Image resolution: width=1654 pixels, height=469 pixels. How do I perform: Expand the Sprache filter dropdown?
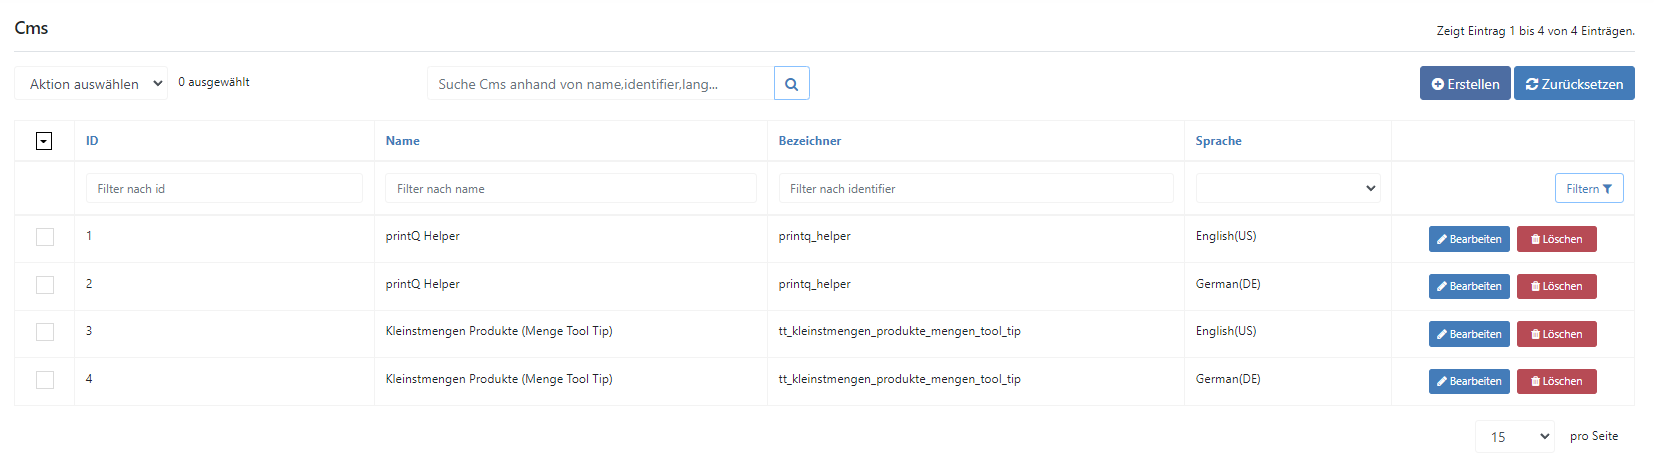(1288, 188)
